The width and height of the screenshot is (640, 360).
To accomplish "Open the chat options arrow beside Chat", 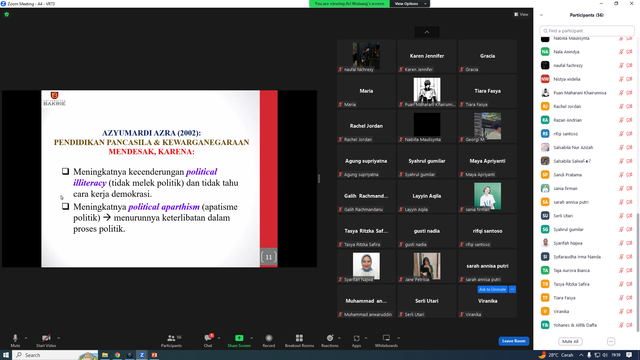I will [x=219, y=338].
